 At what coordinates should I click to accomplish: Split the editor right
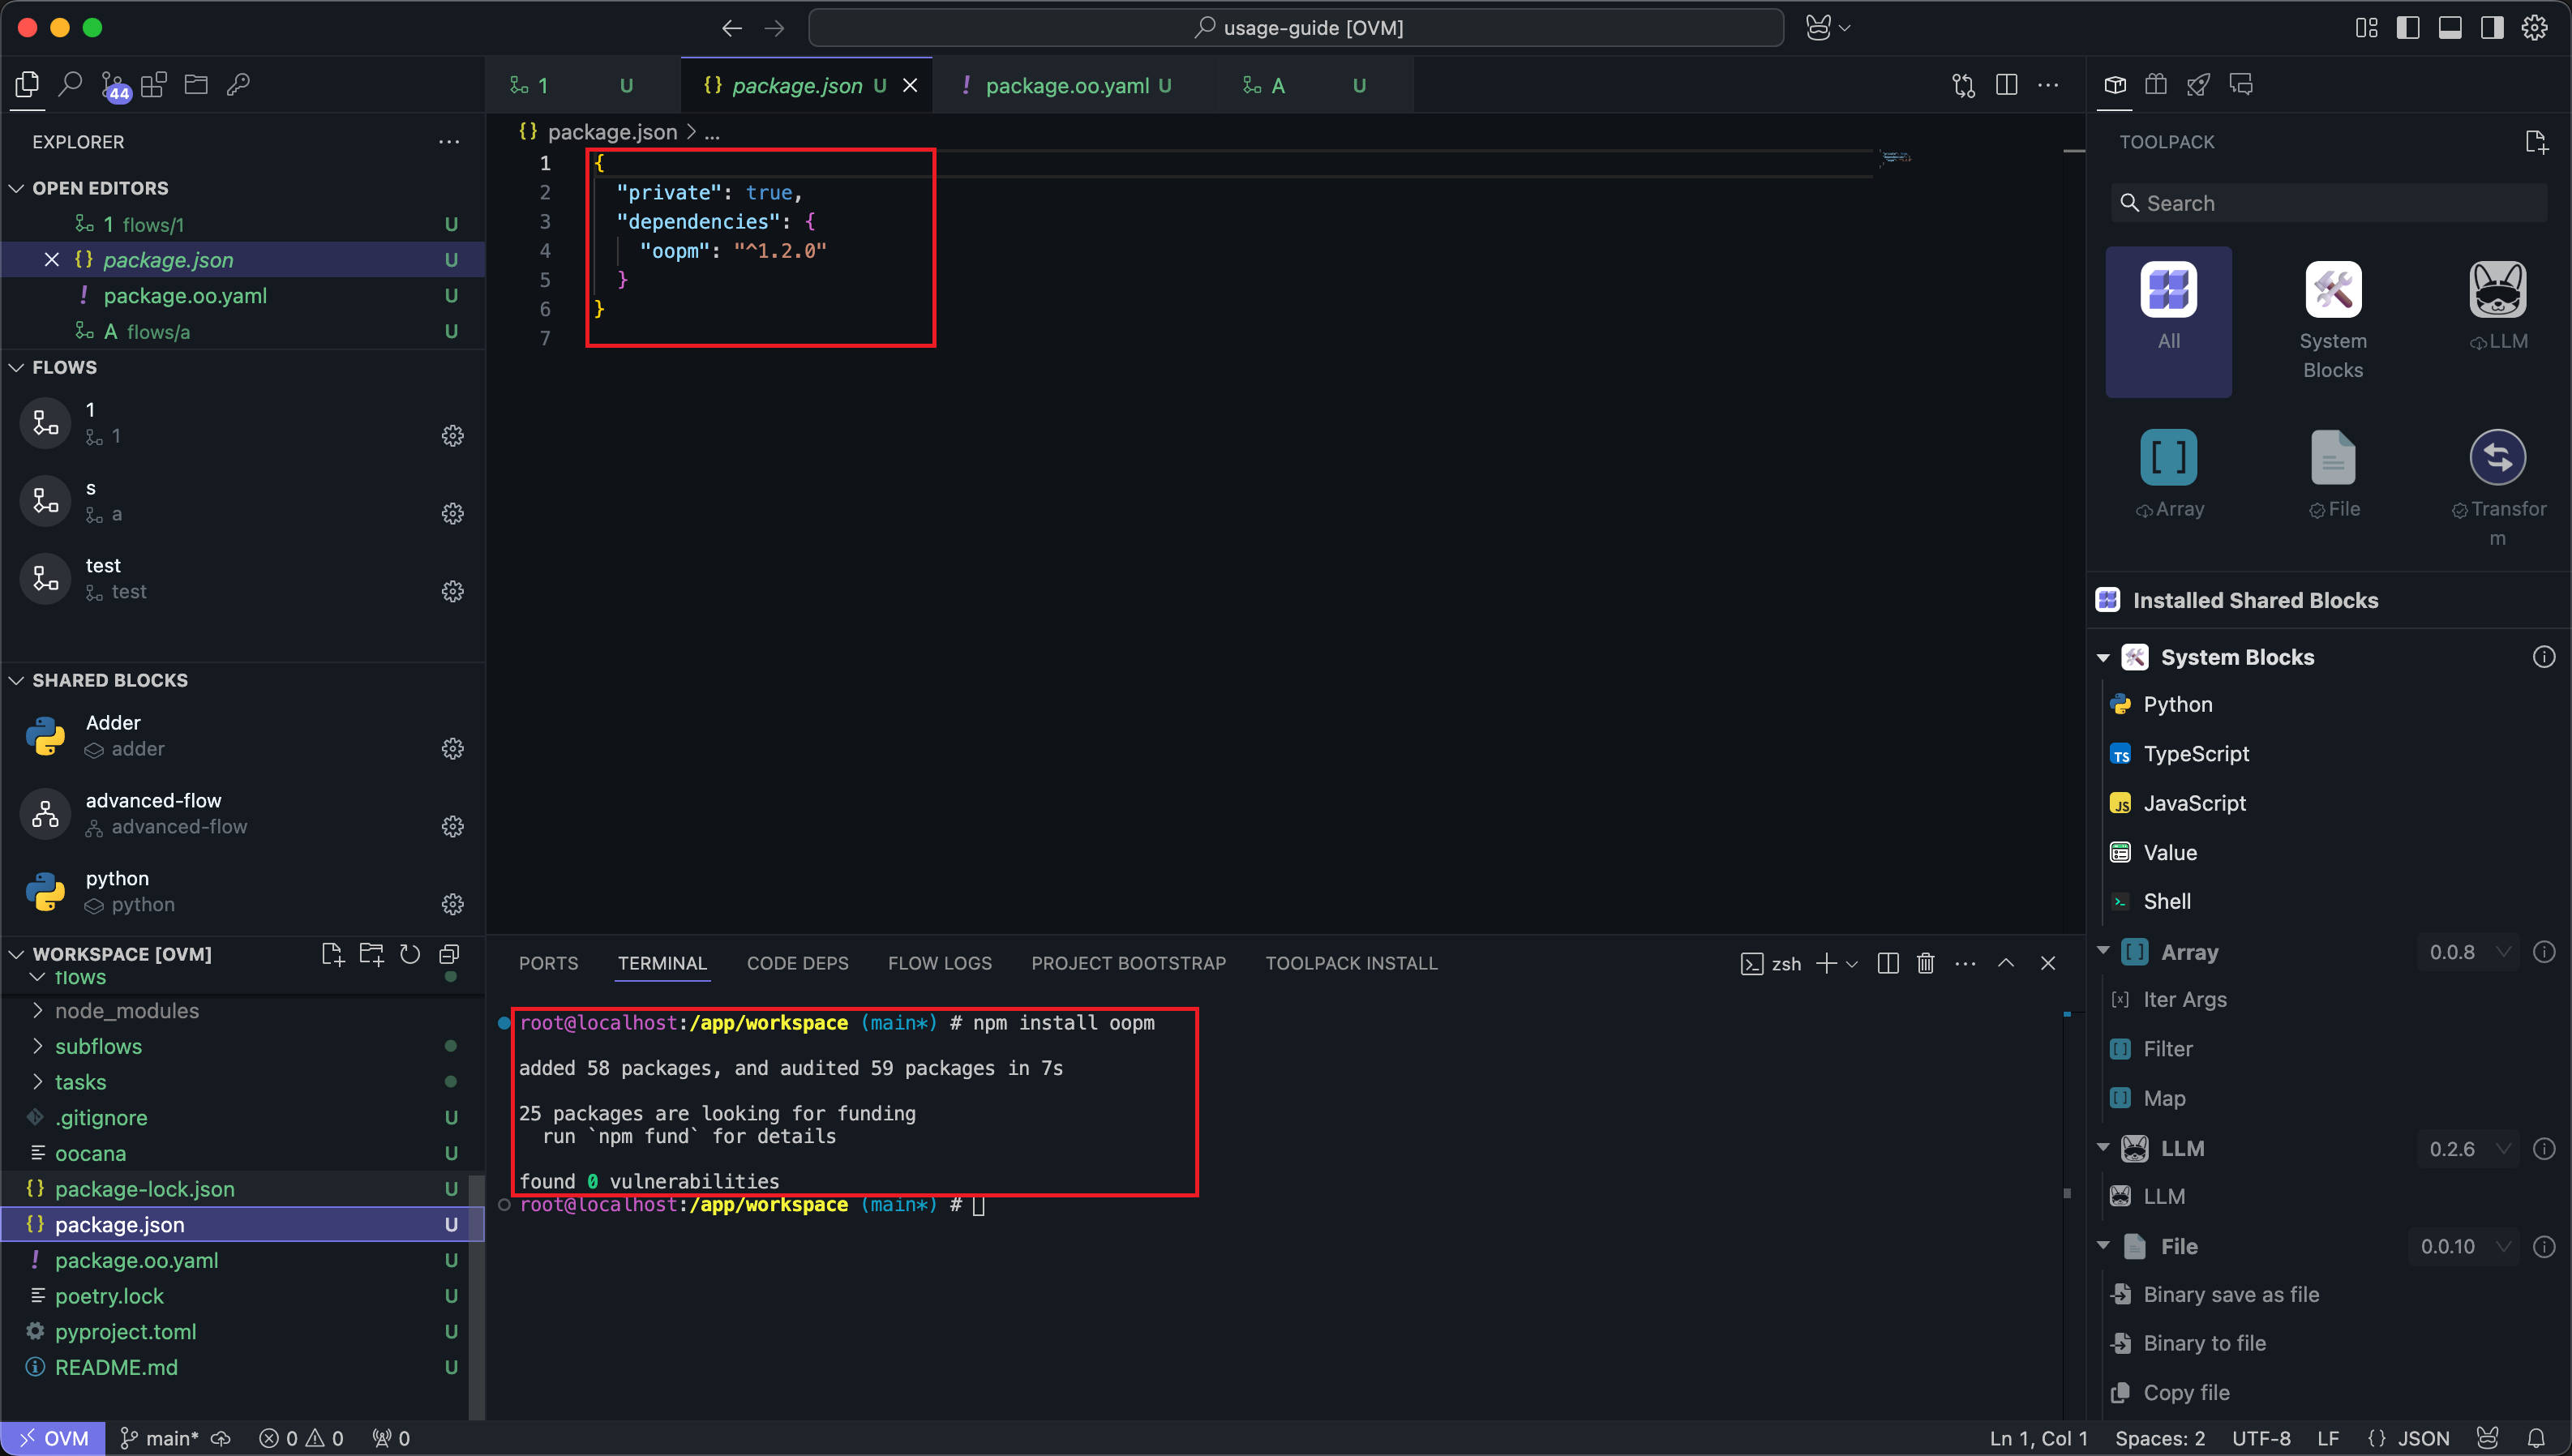click(2006, 85)
